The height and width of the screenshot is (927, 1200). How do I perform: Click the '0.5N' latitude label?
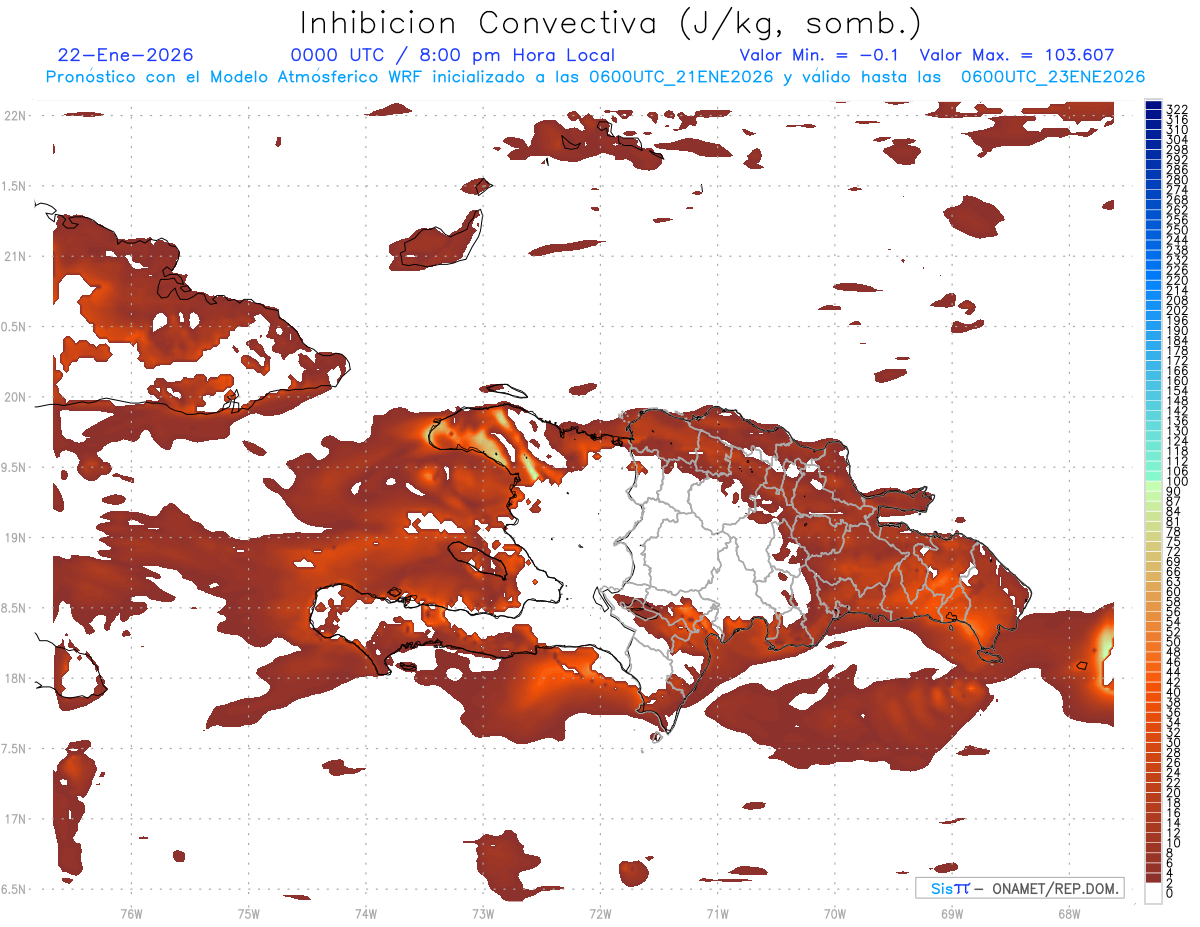[x=14, y=327]
